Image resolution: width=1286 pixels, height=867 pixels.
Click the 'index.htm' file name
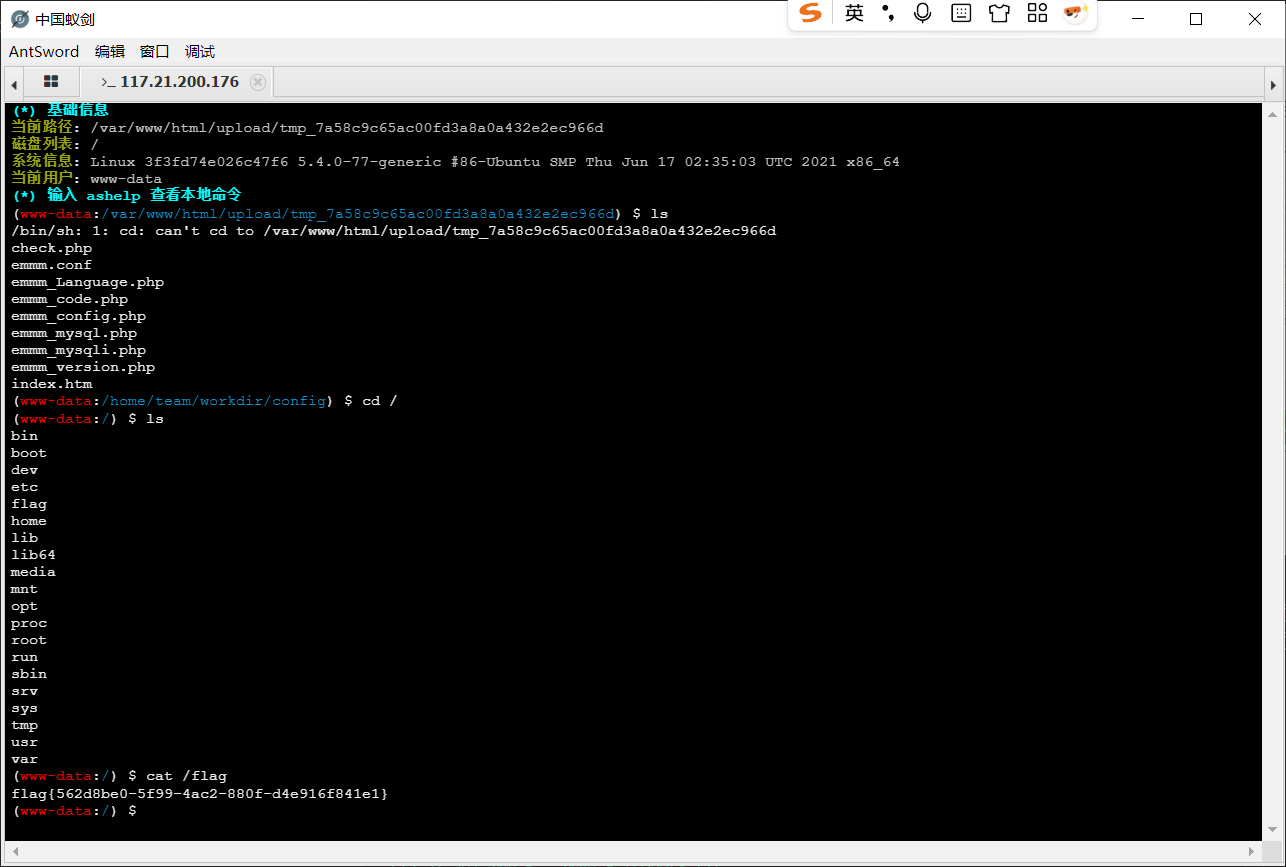tap(51, 384)
